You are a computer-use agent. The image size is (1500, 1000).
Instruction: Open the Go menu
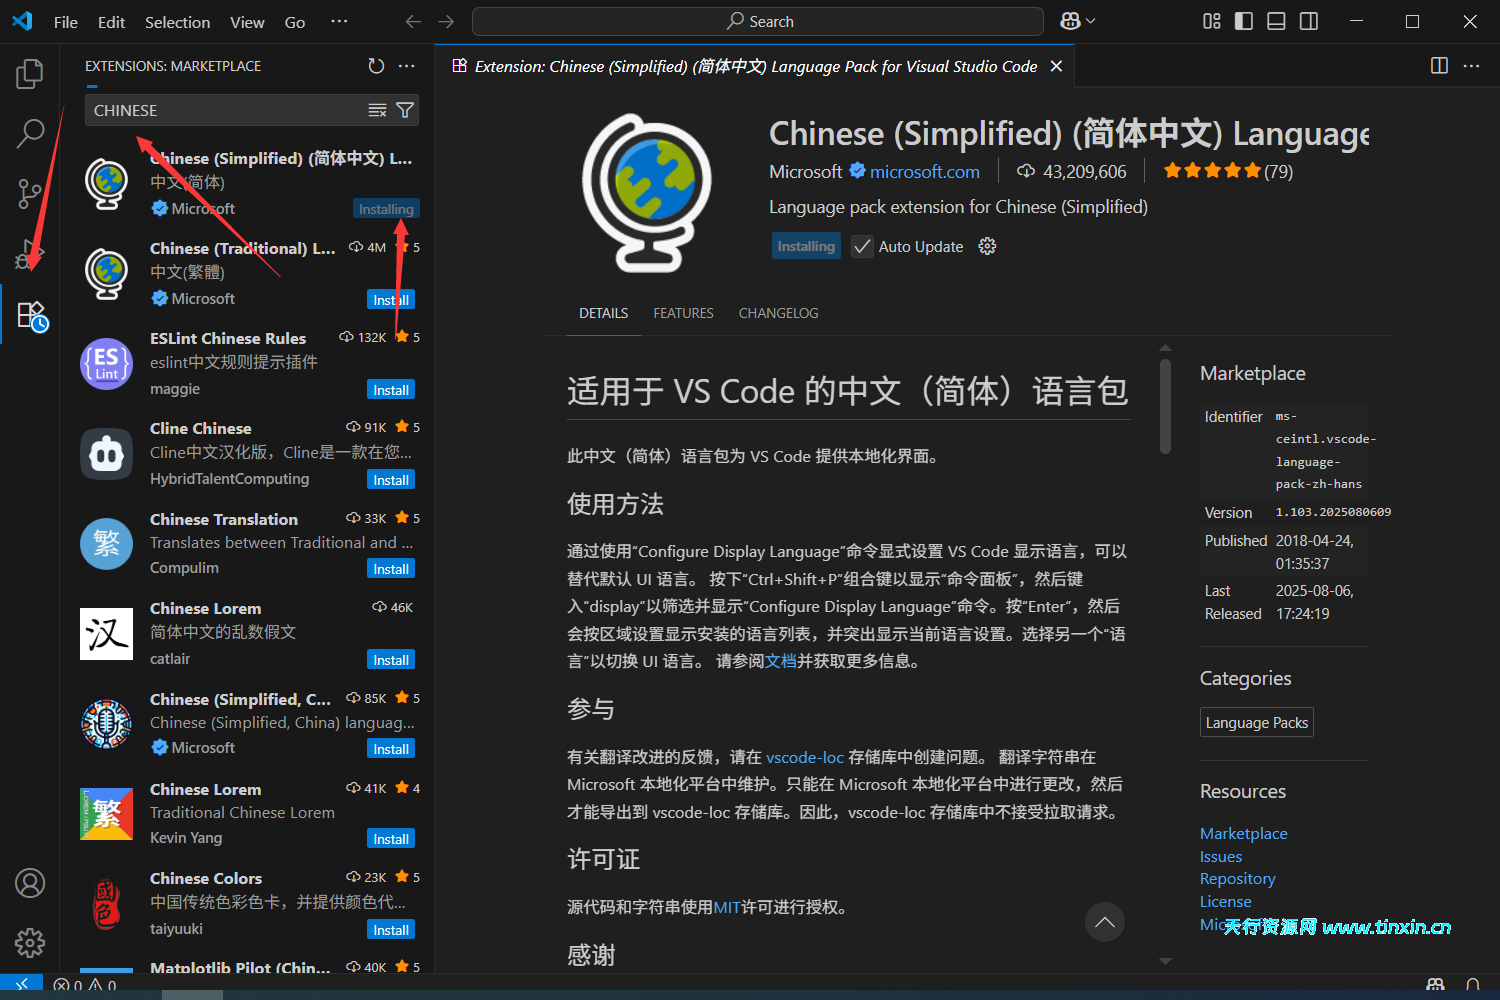[295, 22]
